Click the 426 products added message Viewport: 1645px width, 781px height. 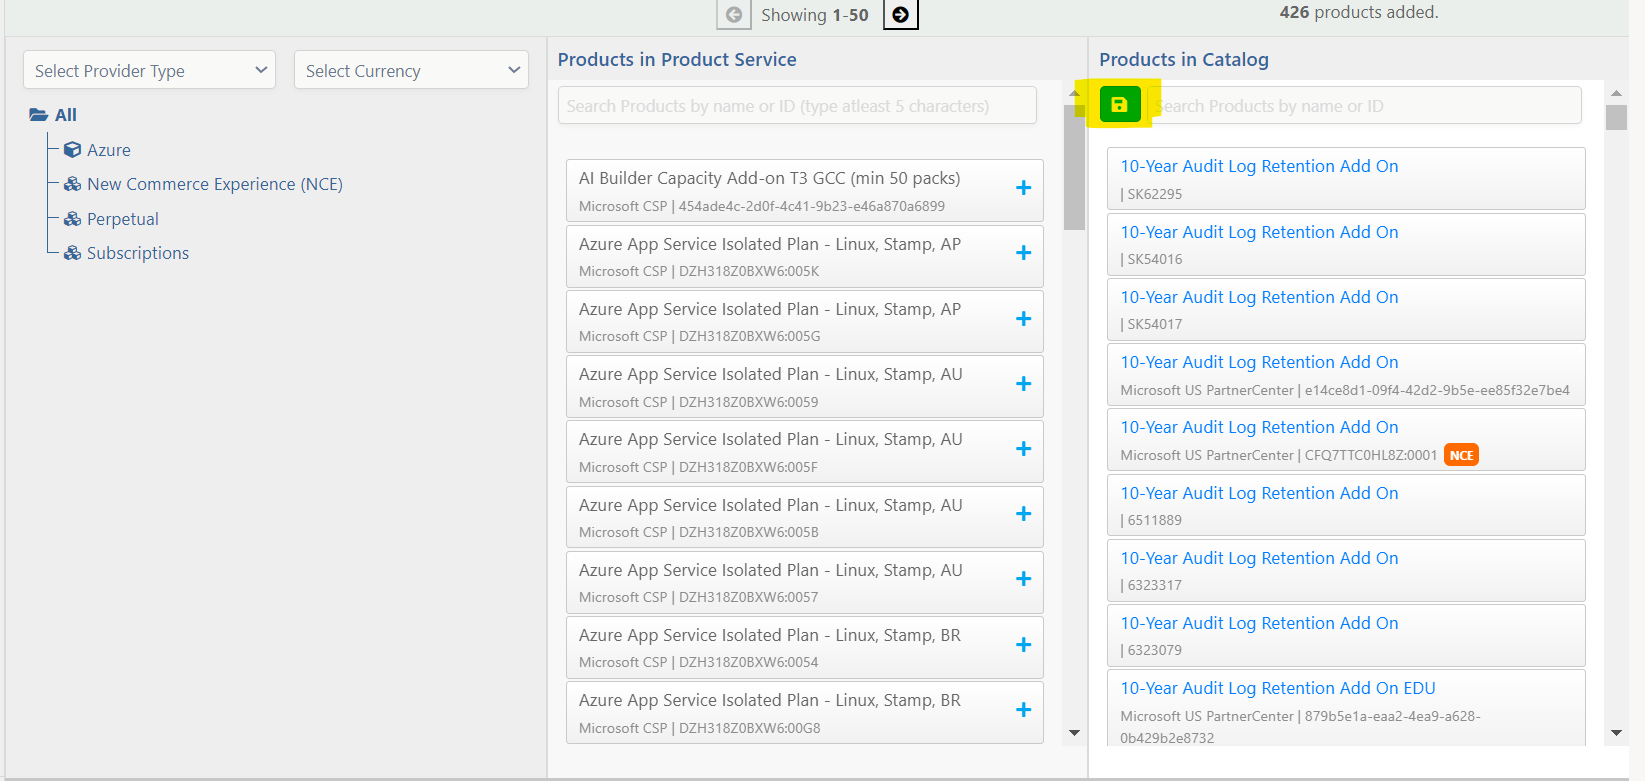[1359, 12]
